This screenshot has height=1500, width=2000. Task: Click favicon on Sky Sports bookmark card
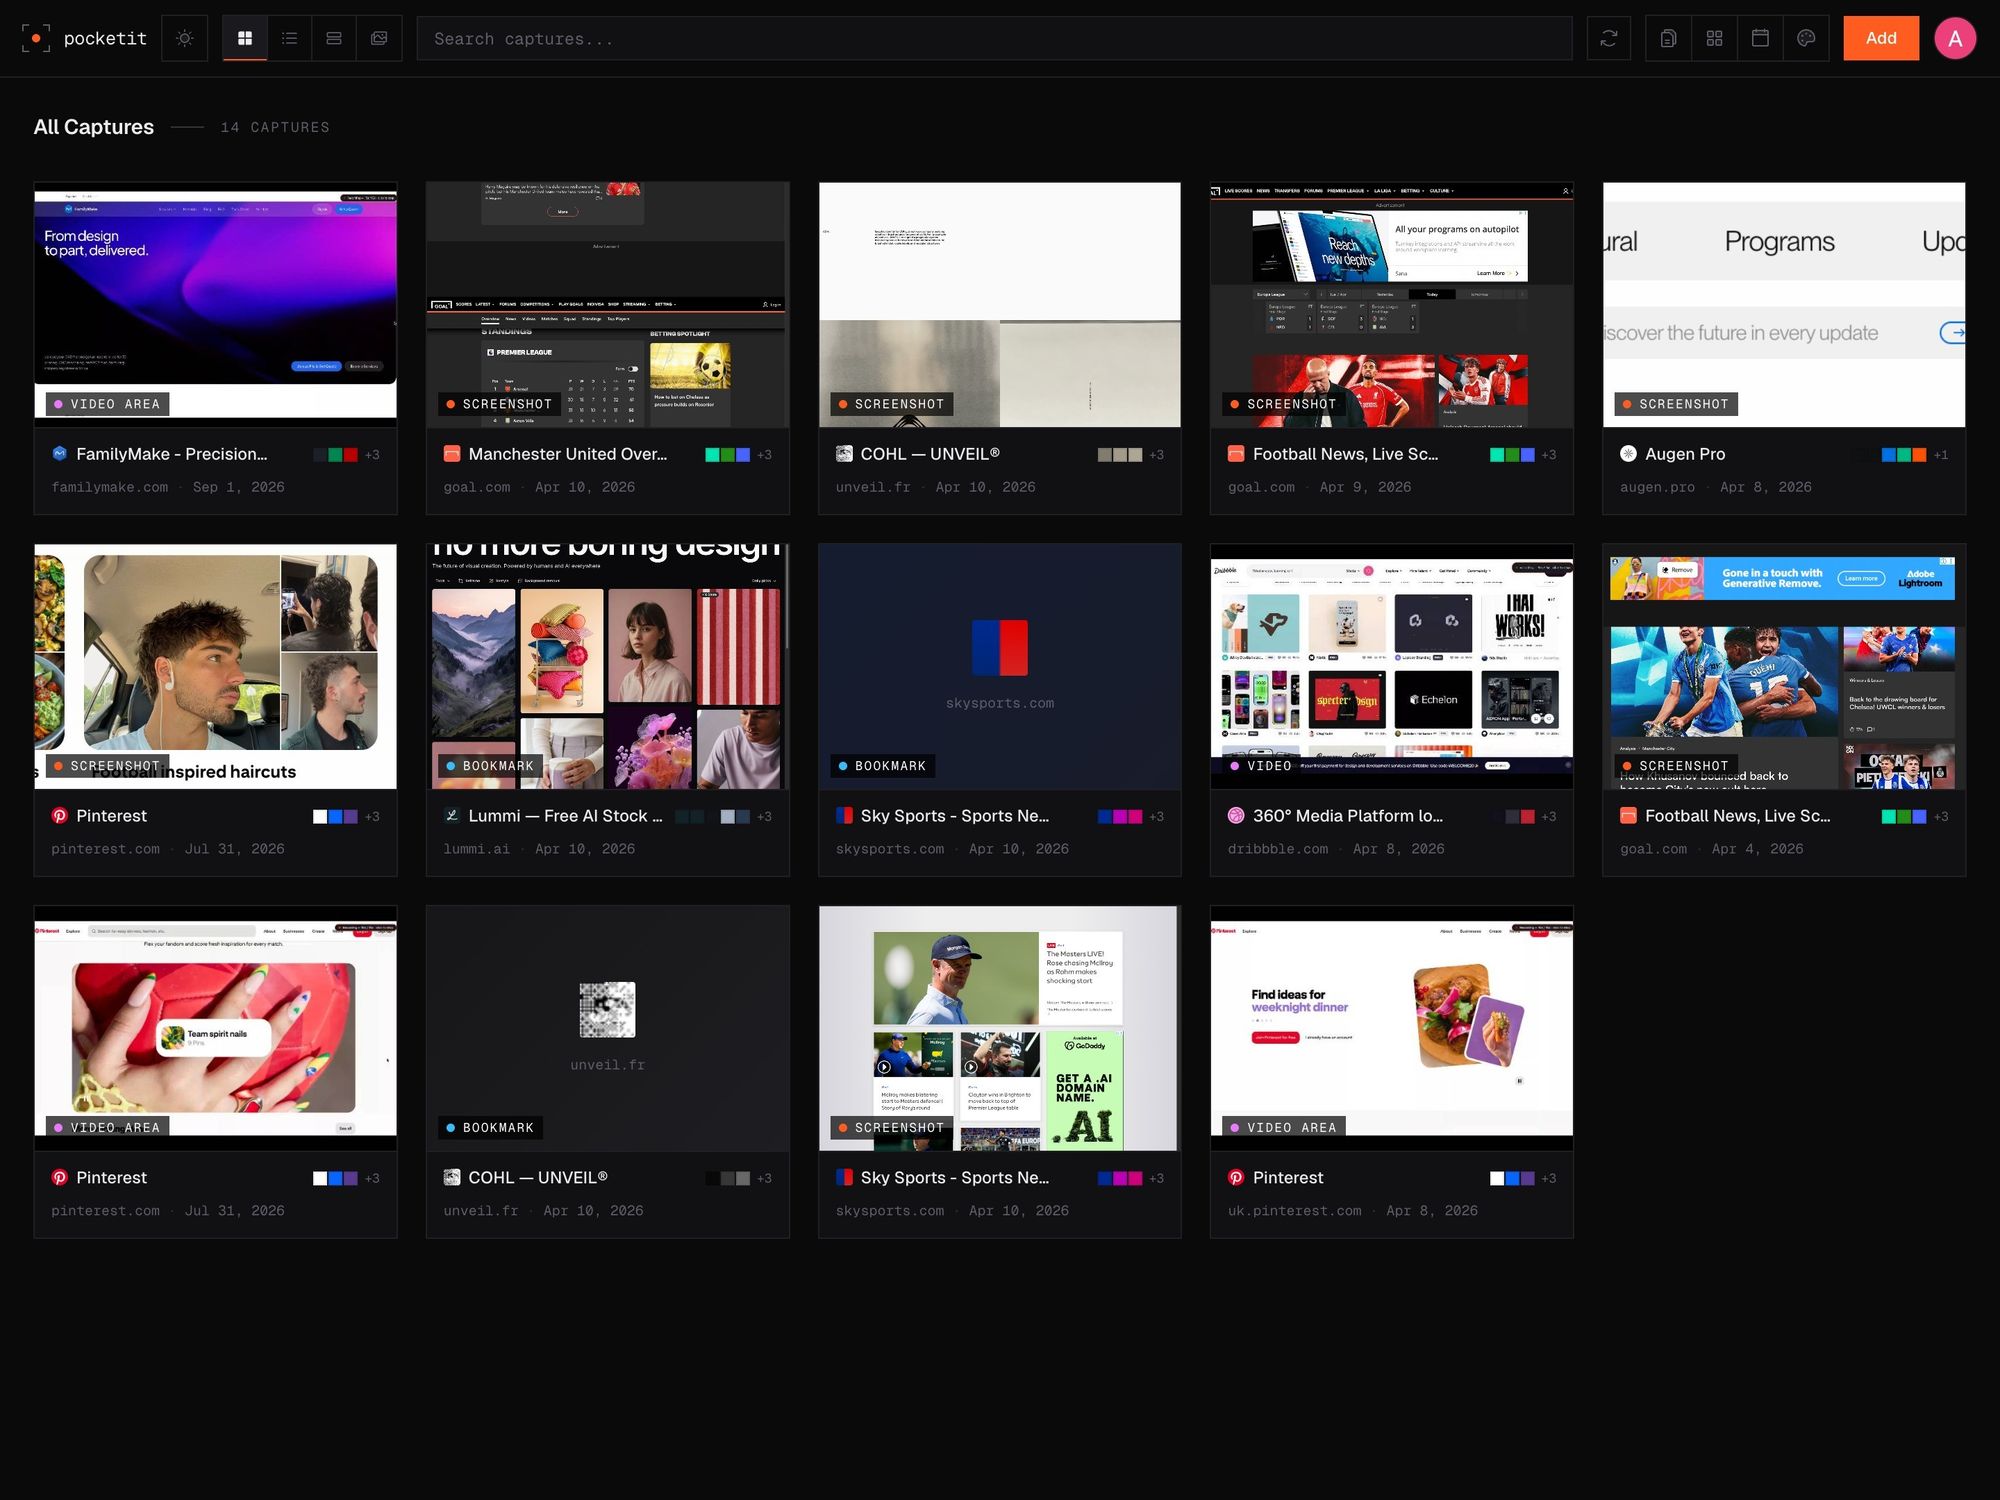point(844,815)
